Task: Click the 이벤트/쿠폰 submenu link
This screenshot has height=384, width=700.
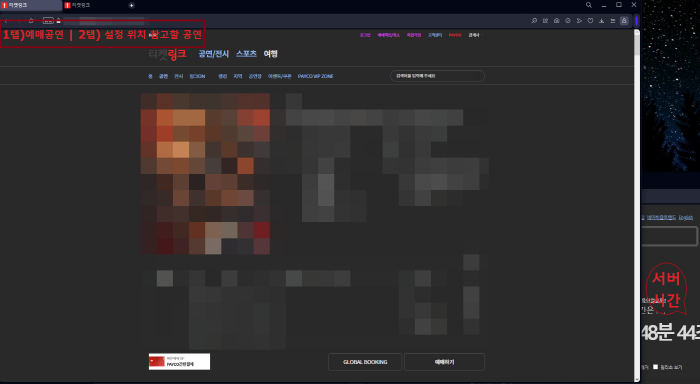Action: pos(279,76)
